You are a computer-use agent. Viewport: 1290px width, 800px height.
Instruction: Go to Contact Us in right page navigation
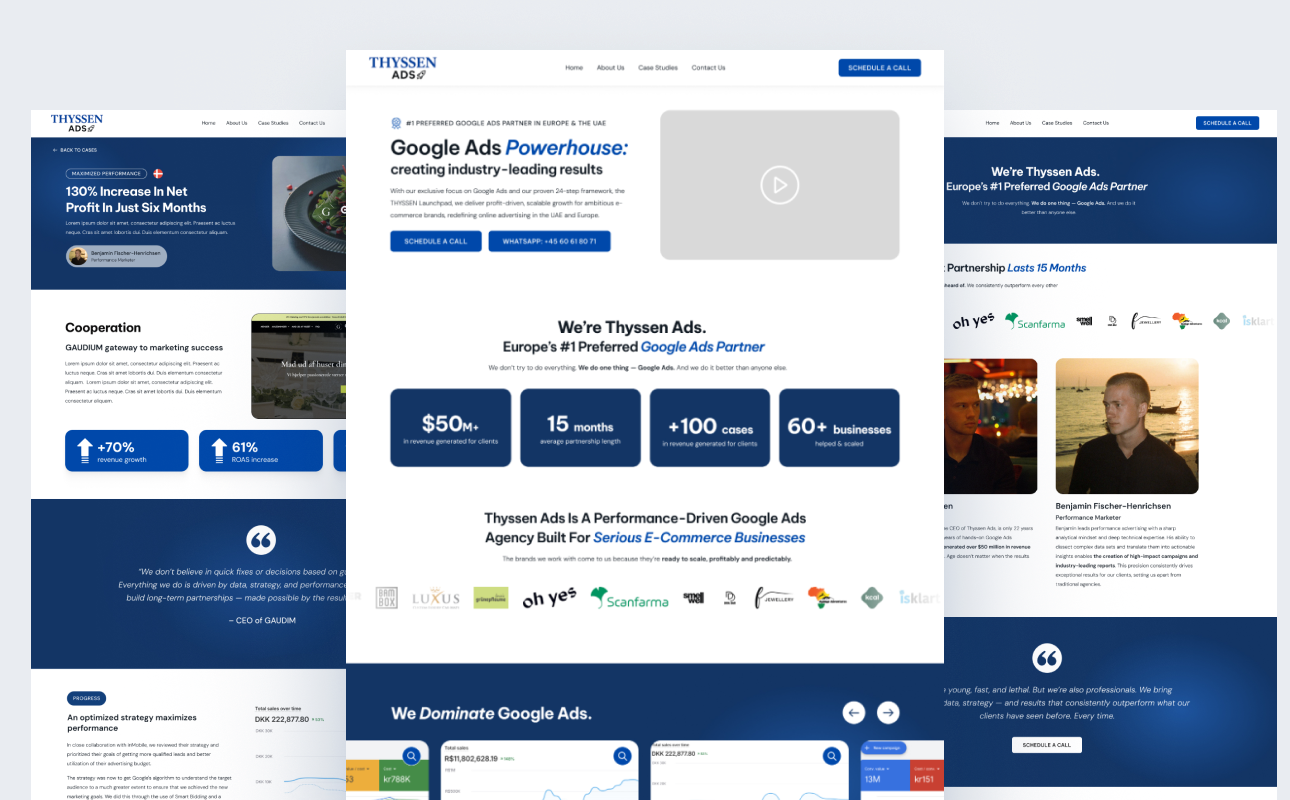pyautogui.click(x=1096, y=123)
